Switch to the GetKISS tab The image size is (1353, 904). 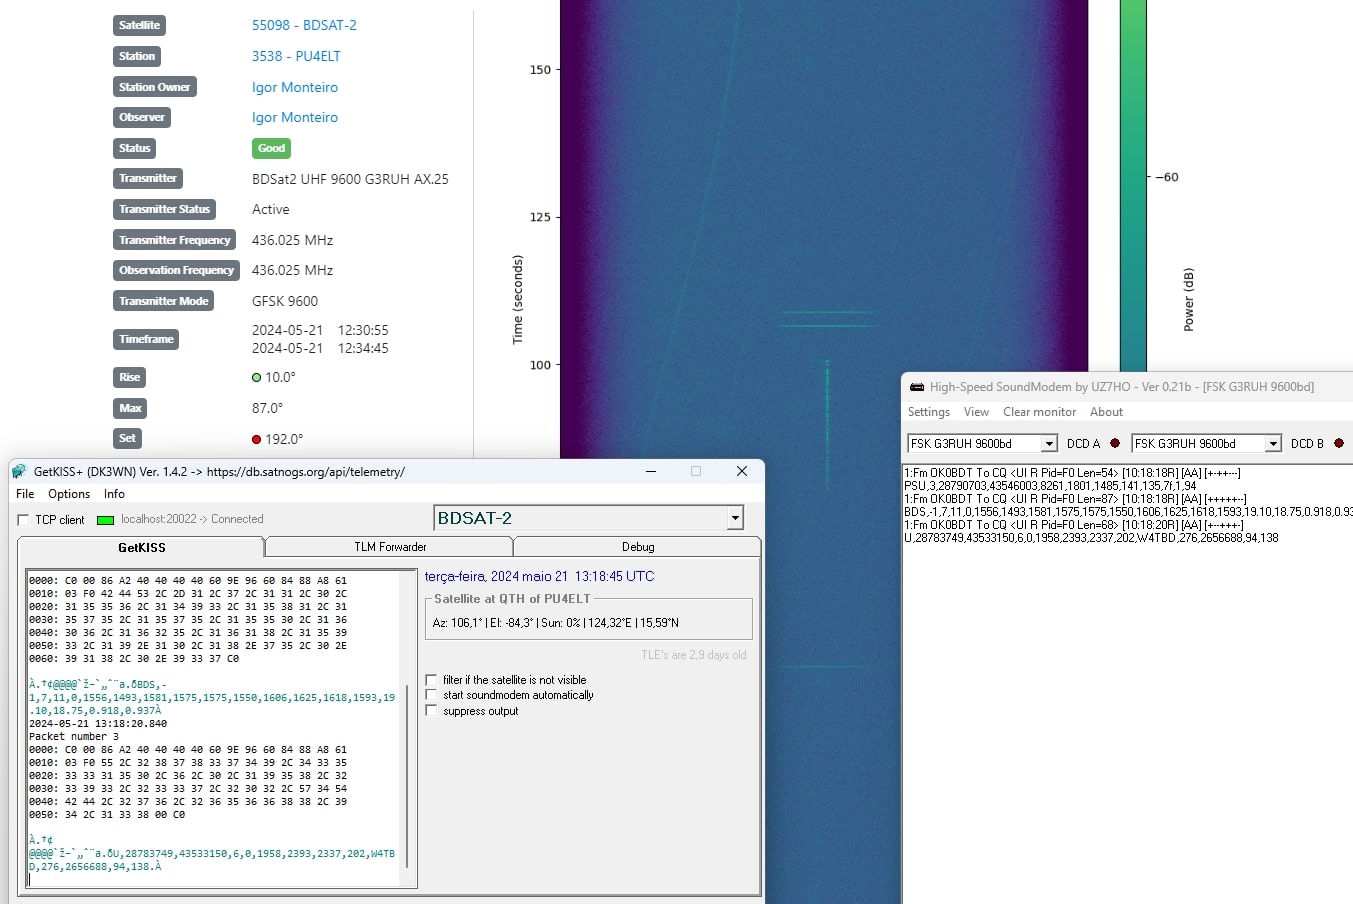142,548
